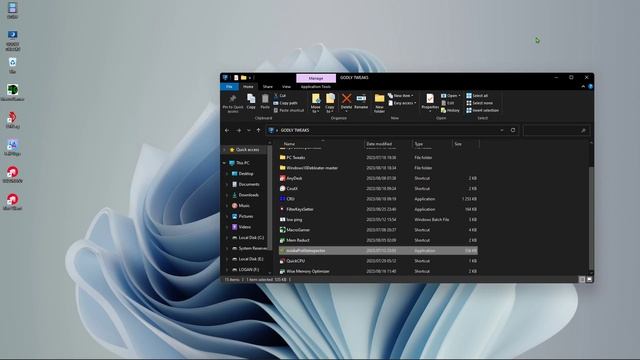Create a New folder

(x=379, y=103)
